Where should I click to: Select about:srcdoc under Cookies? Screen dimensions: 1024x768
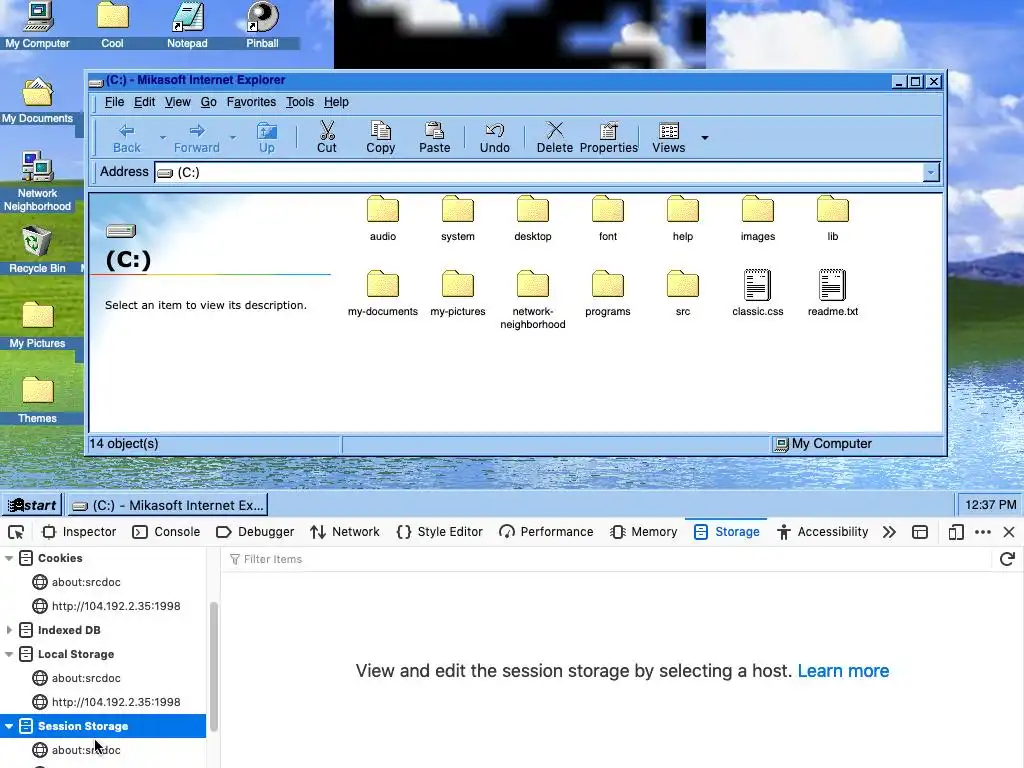tap(86, 582)
